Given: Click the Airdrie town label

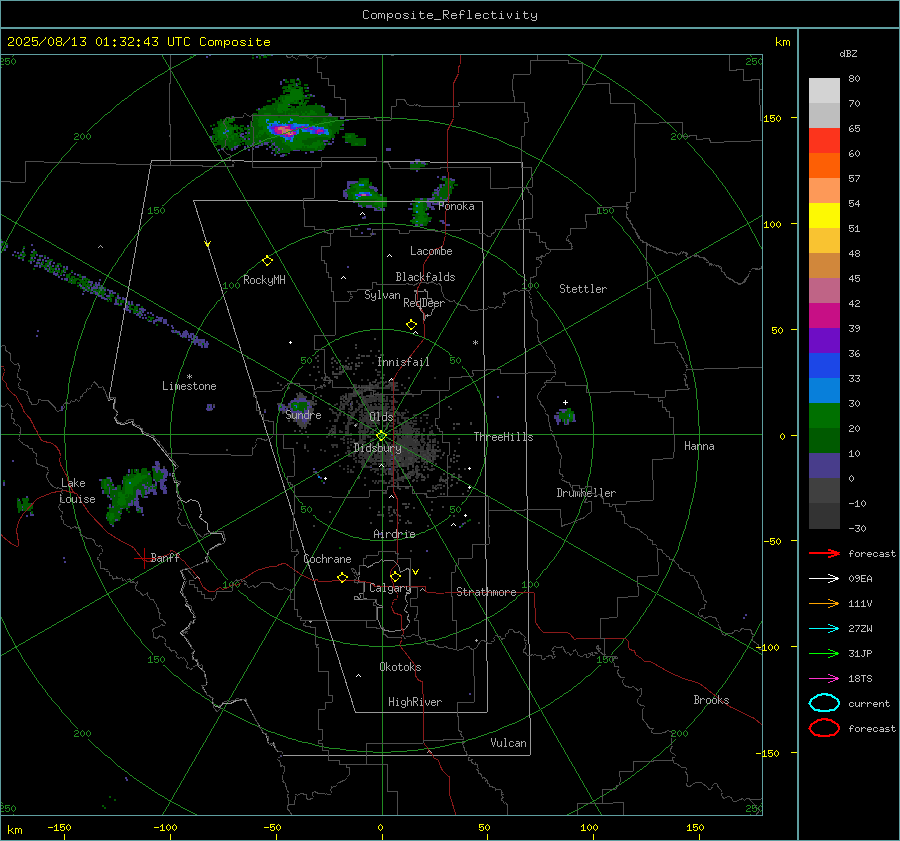Looking at the screenshot, I should pos(394,534).
